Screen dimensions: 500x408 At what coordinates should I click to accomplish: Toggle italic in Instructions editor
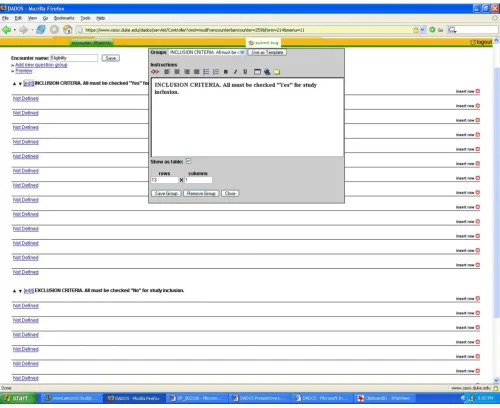click(x=235, y=72)
